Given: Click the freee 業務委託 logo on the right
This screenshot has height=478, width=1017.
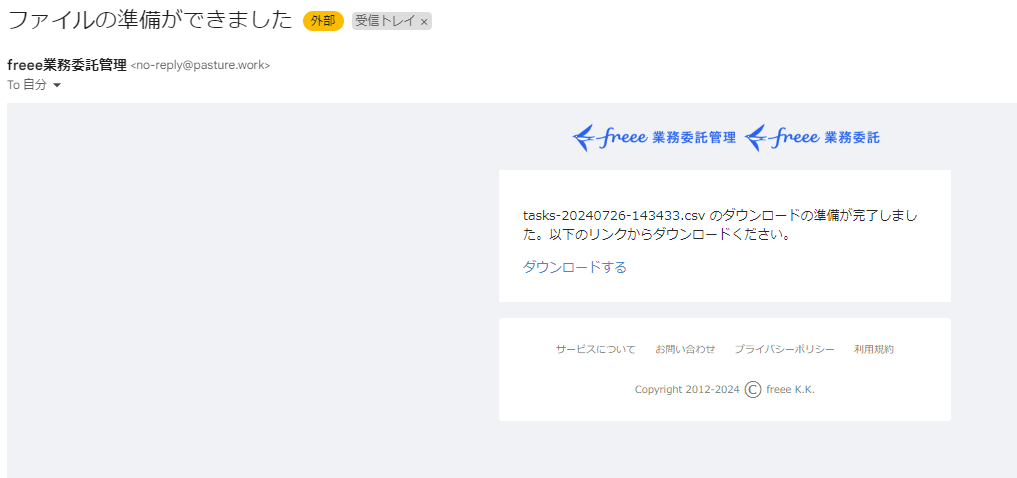Looking at the screenshot, I should pyautogui.click(x=812, y=137).
